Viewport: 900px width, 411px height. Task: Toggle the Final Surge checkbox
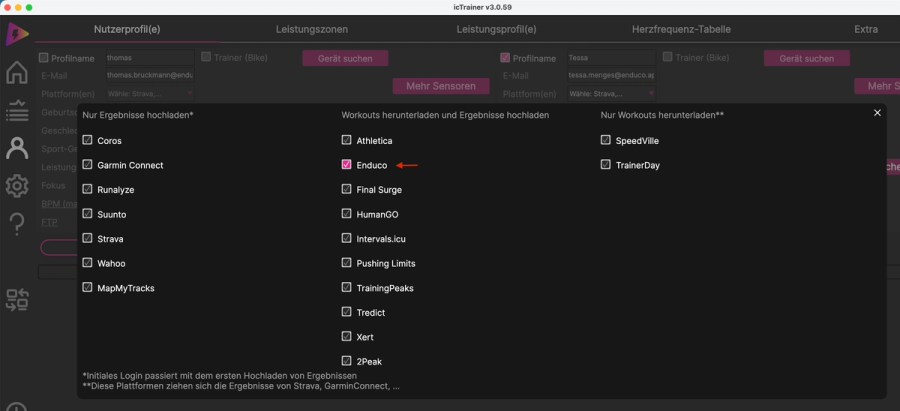coord(346,189)
